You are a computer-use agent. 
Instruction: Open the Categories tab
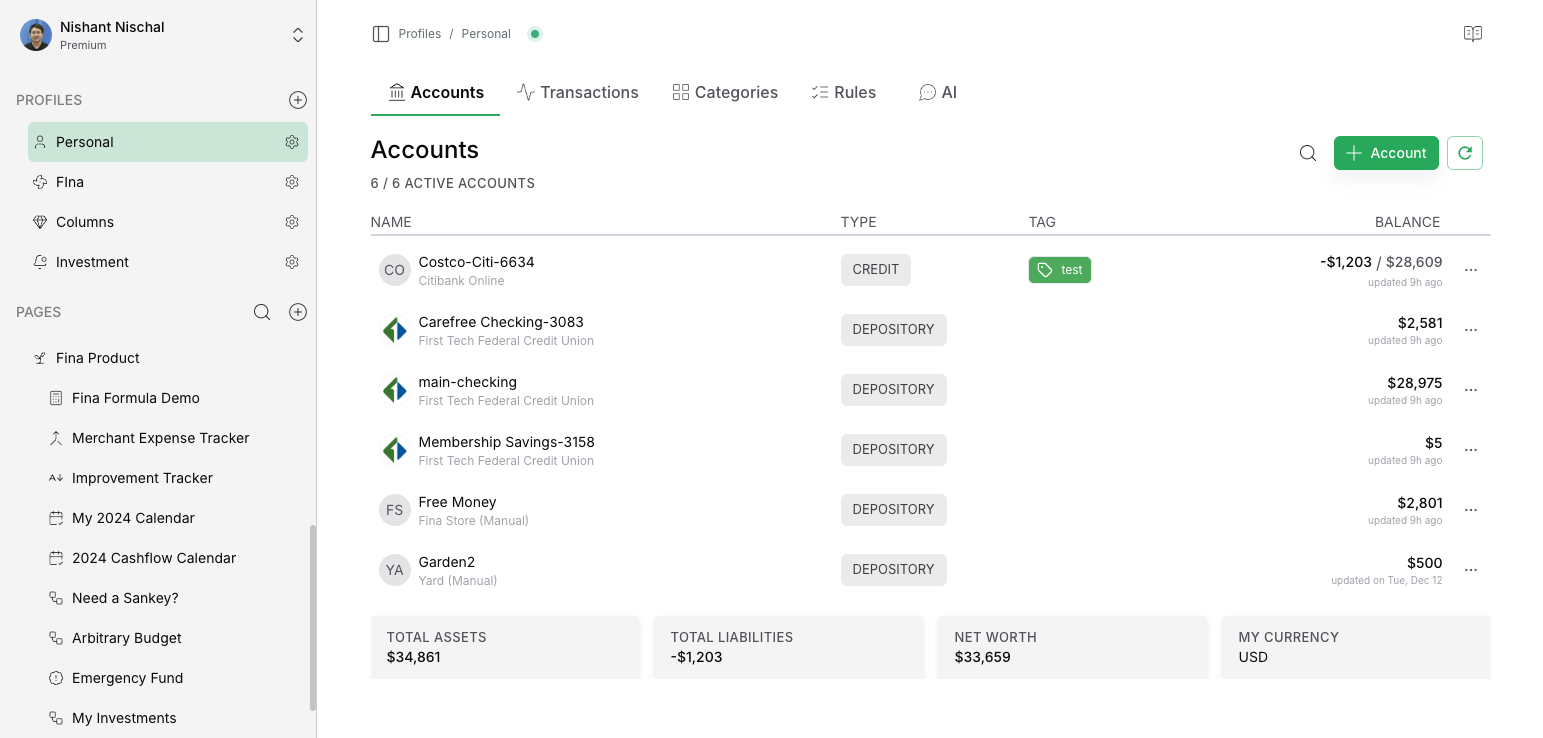point(725,92)
